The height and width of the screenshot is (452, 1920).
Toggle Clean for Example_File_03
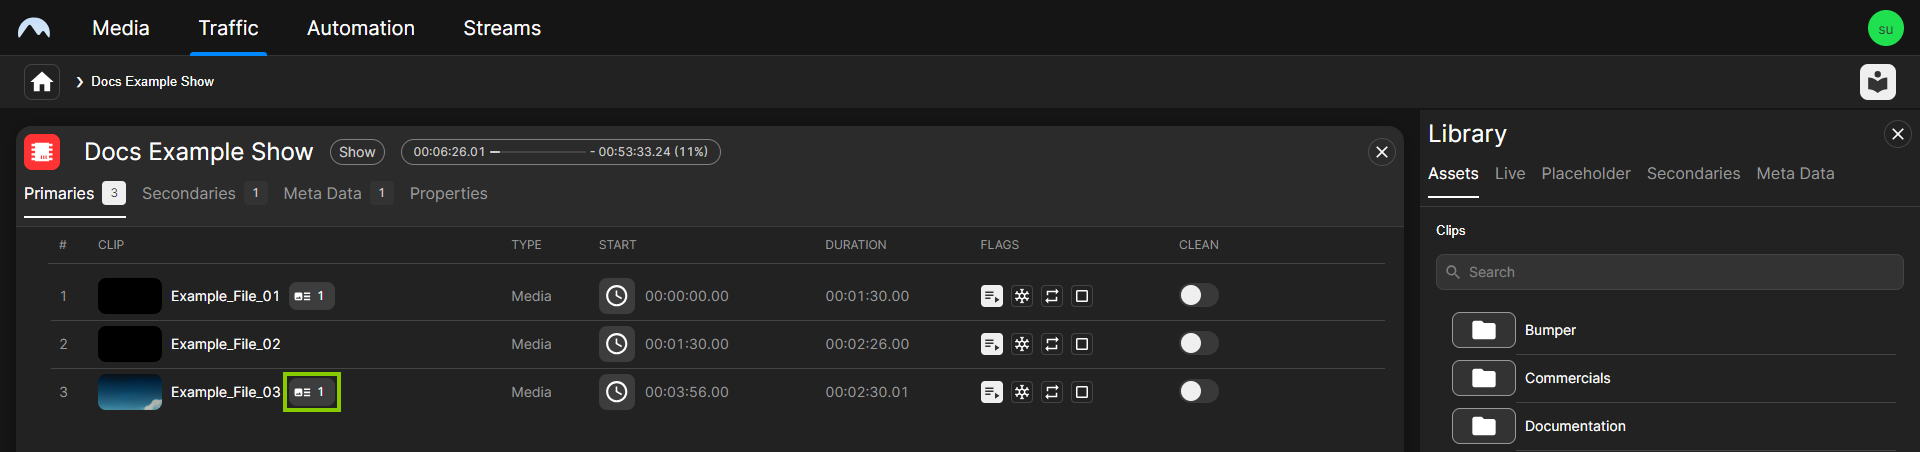[1198, 392]
